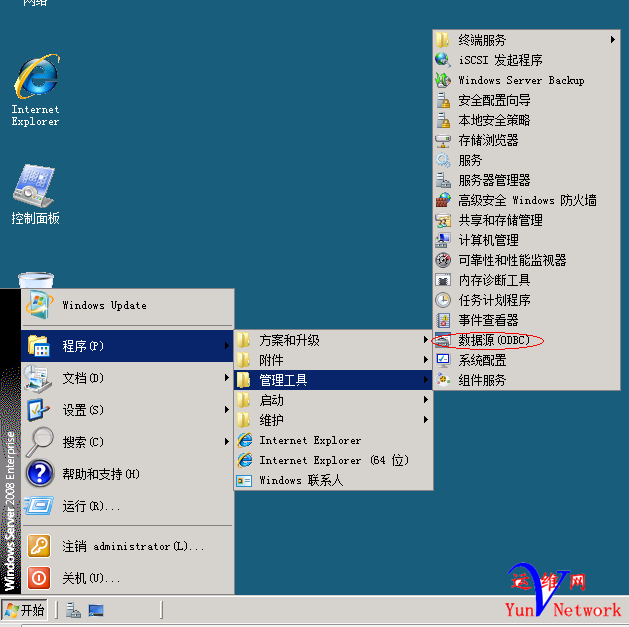Click 帮助和支持(H) label text
This screenshot has width=629, height=627.
pyautogui.click(x=101, y=474)
